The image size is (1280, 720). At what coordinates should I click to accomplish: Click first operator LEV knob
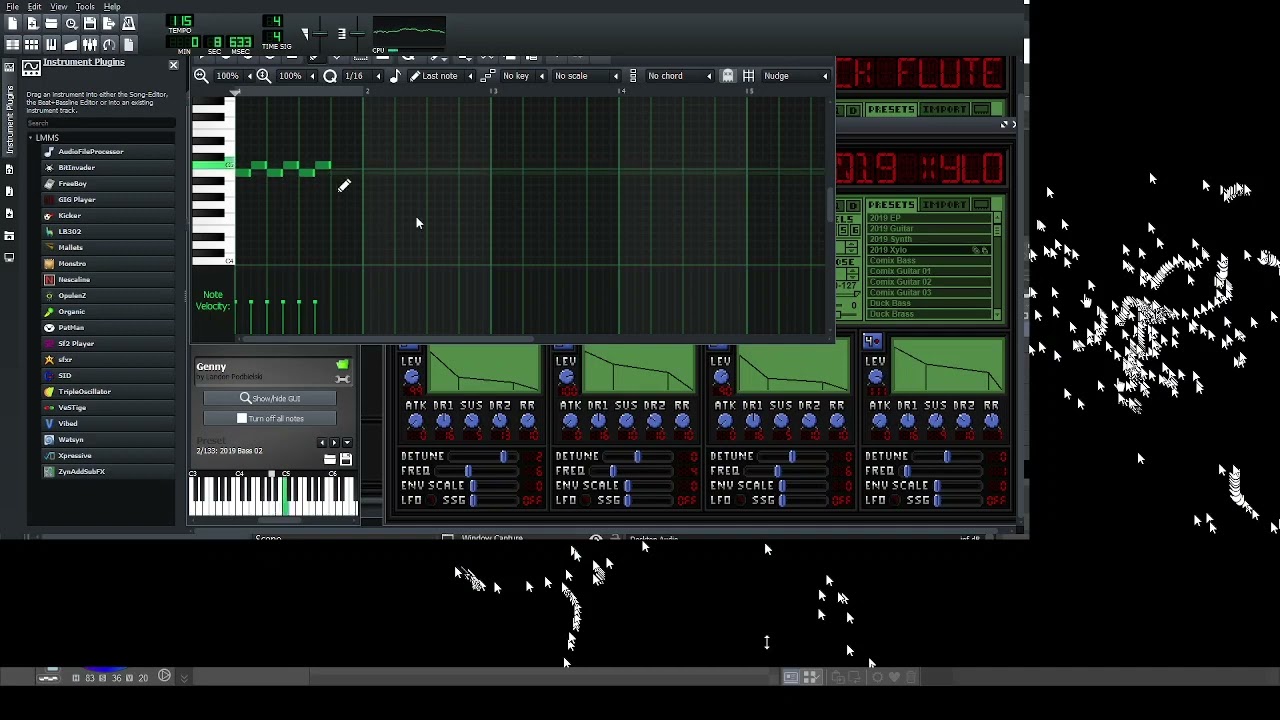[x=412, y=377]
